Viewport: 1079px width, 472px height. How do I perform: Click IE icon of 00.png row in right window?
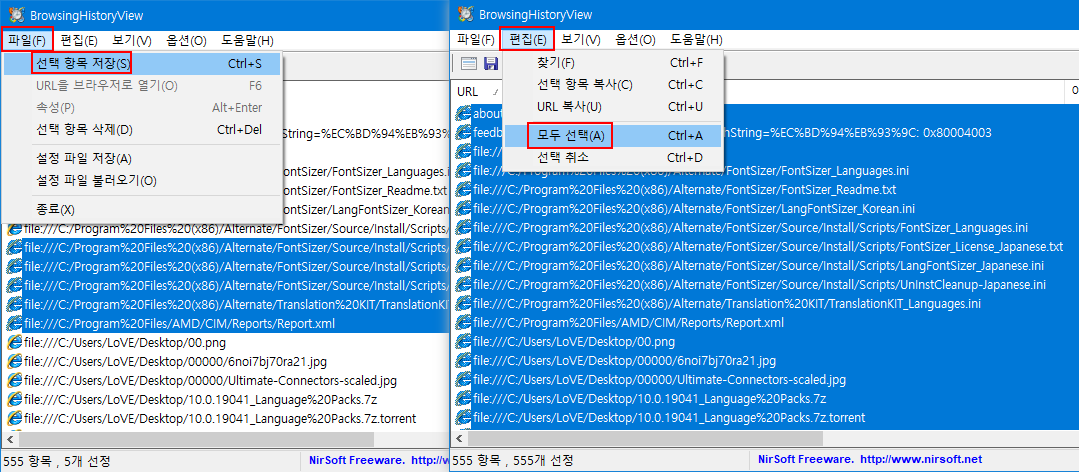coord(464,342)
